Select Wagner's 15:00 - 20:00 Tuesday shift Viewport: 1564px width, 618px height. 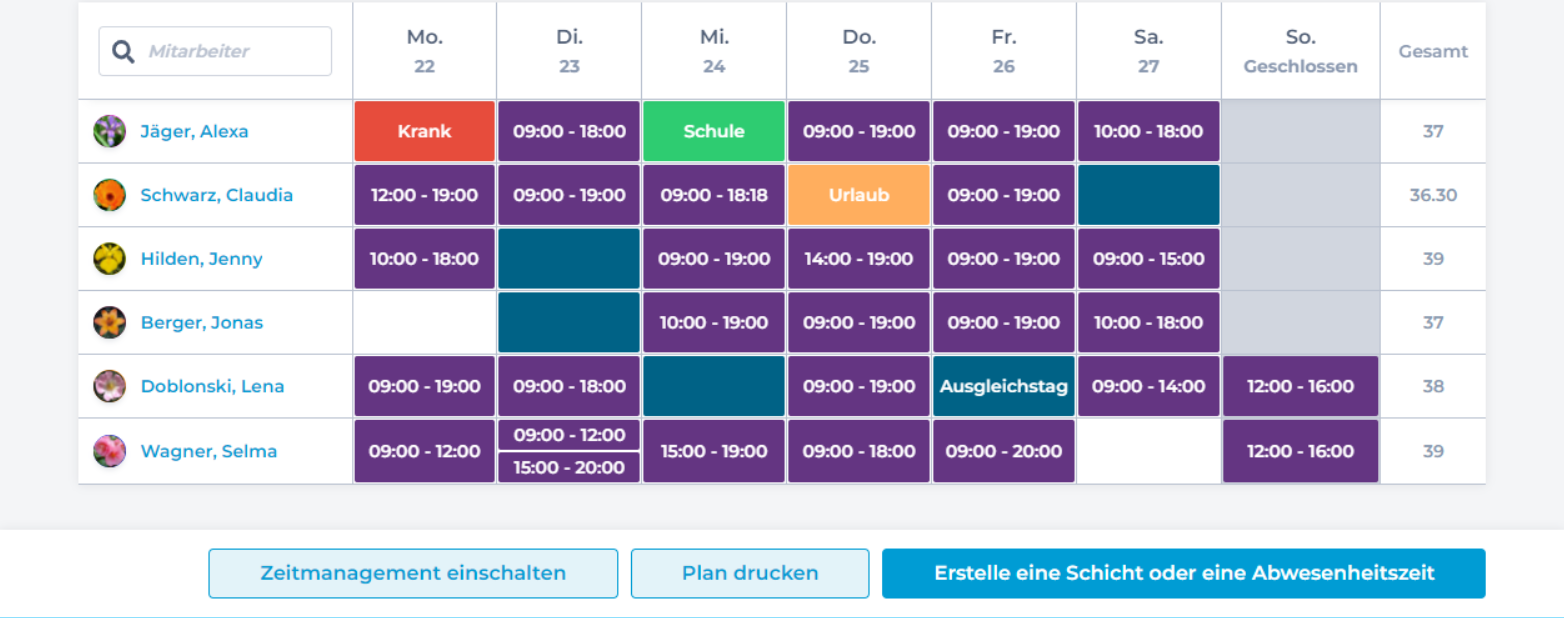pyautogui.click(x=569, y=467)
